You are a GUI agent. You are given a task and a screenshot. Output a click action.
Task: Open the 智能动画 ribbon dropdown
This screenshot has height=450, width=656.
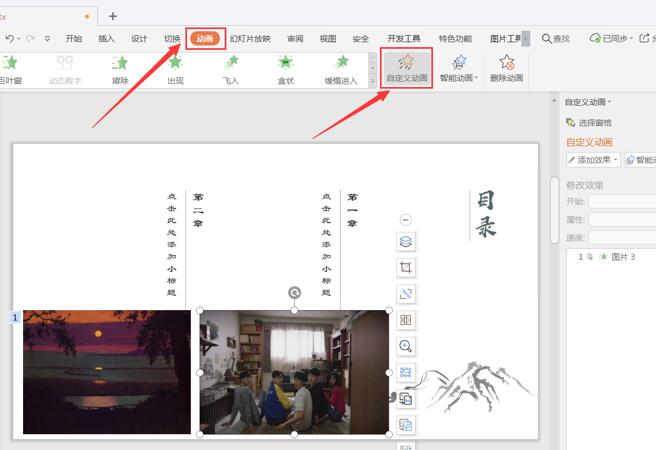[x=459, y=68]
